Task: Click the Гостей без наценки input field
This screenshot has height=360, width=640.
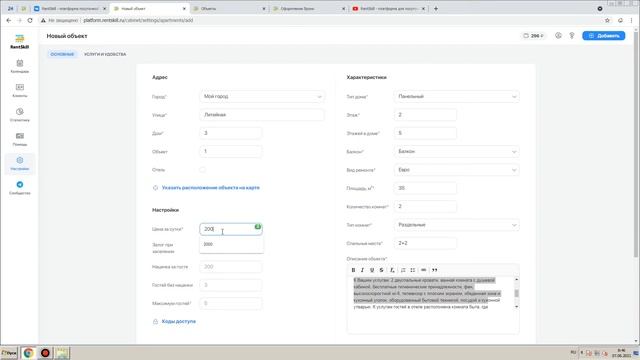Action: click(231, 285)
